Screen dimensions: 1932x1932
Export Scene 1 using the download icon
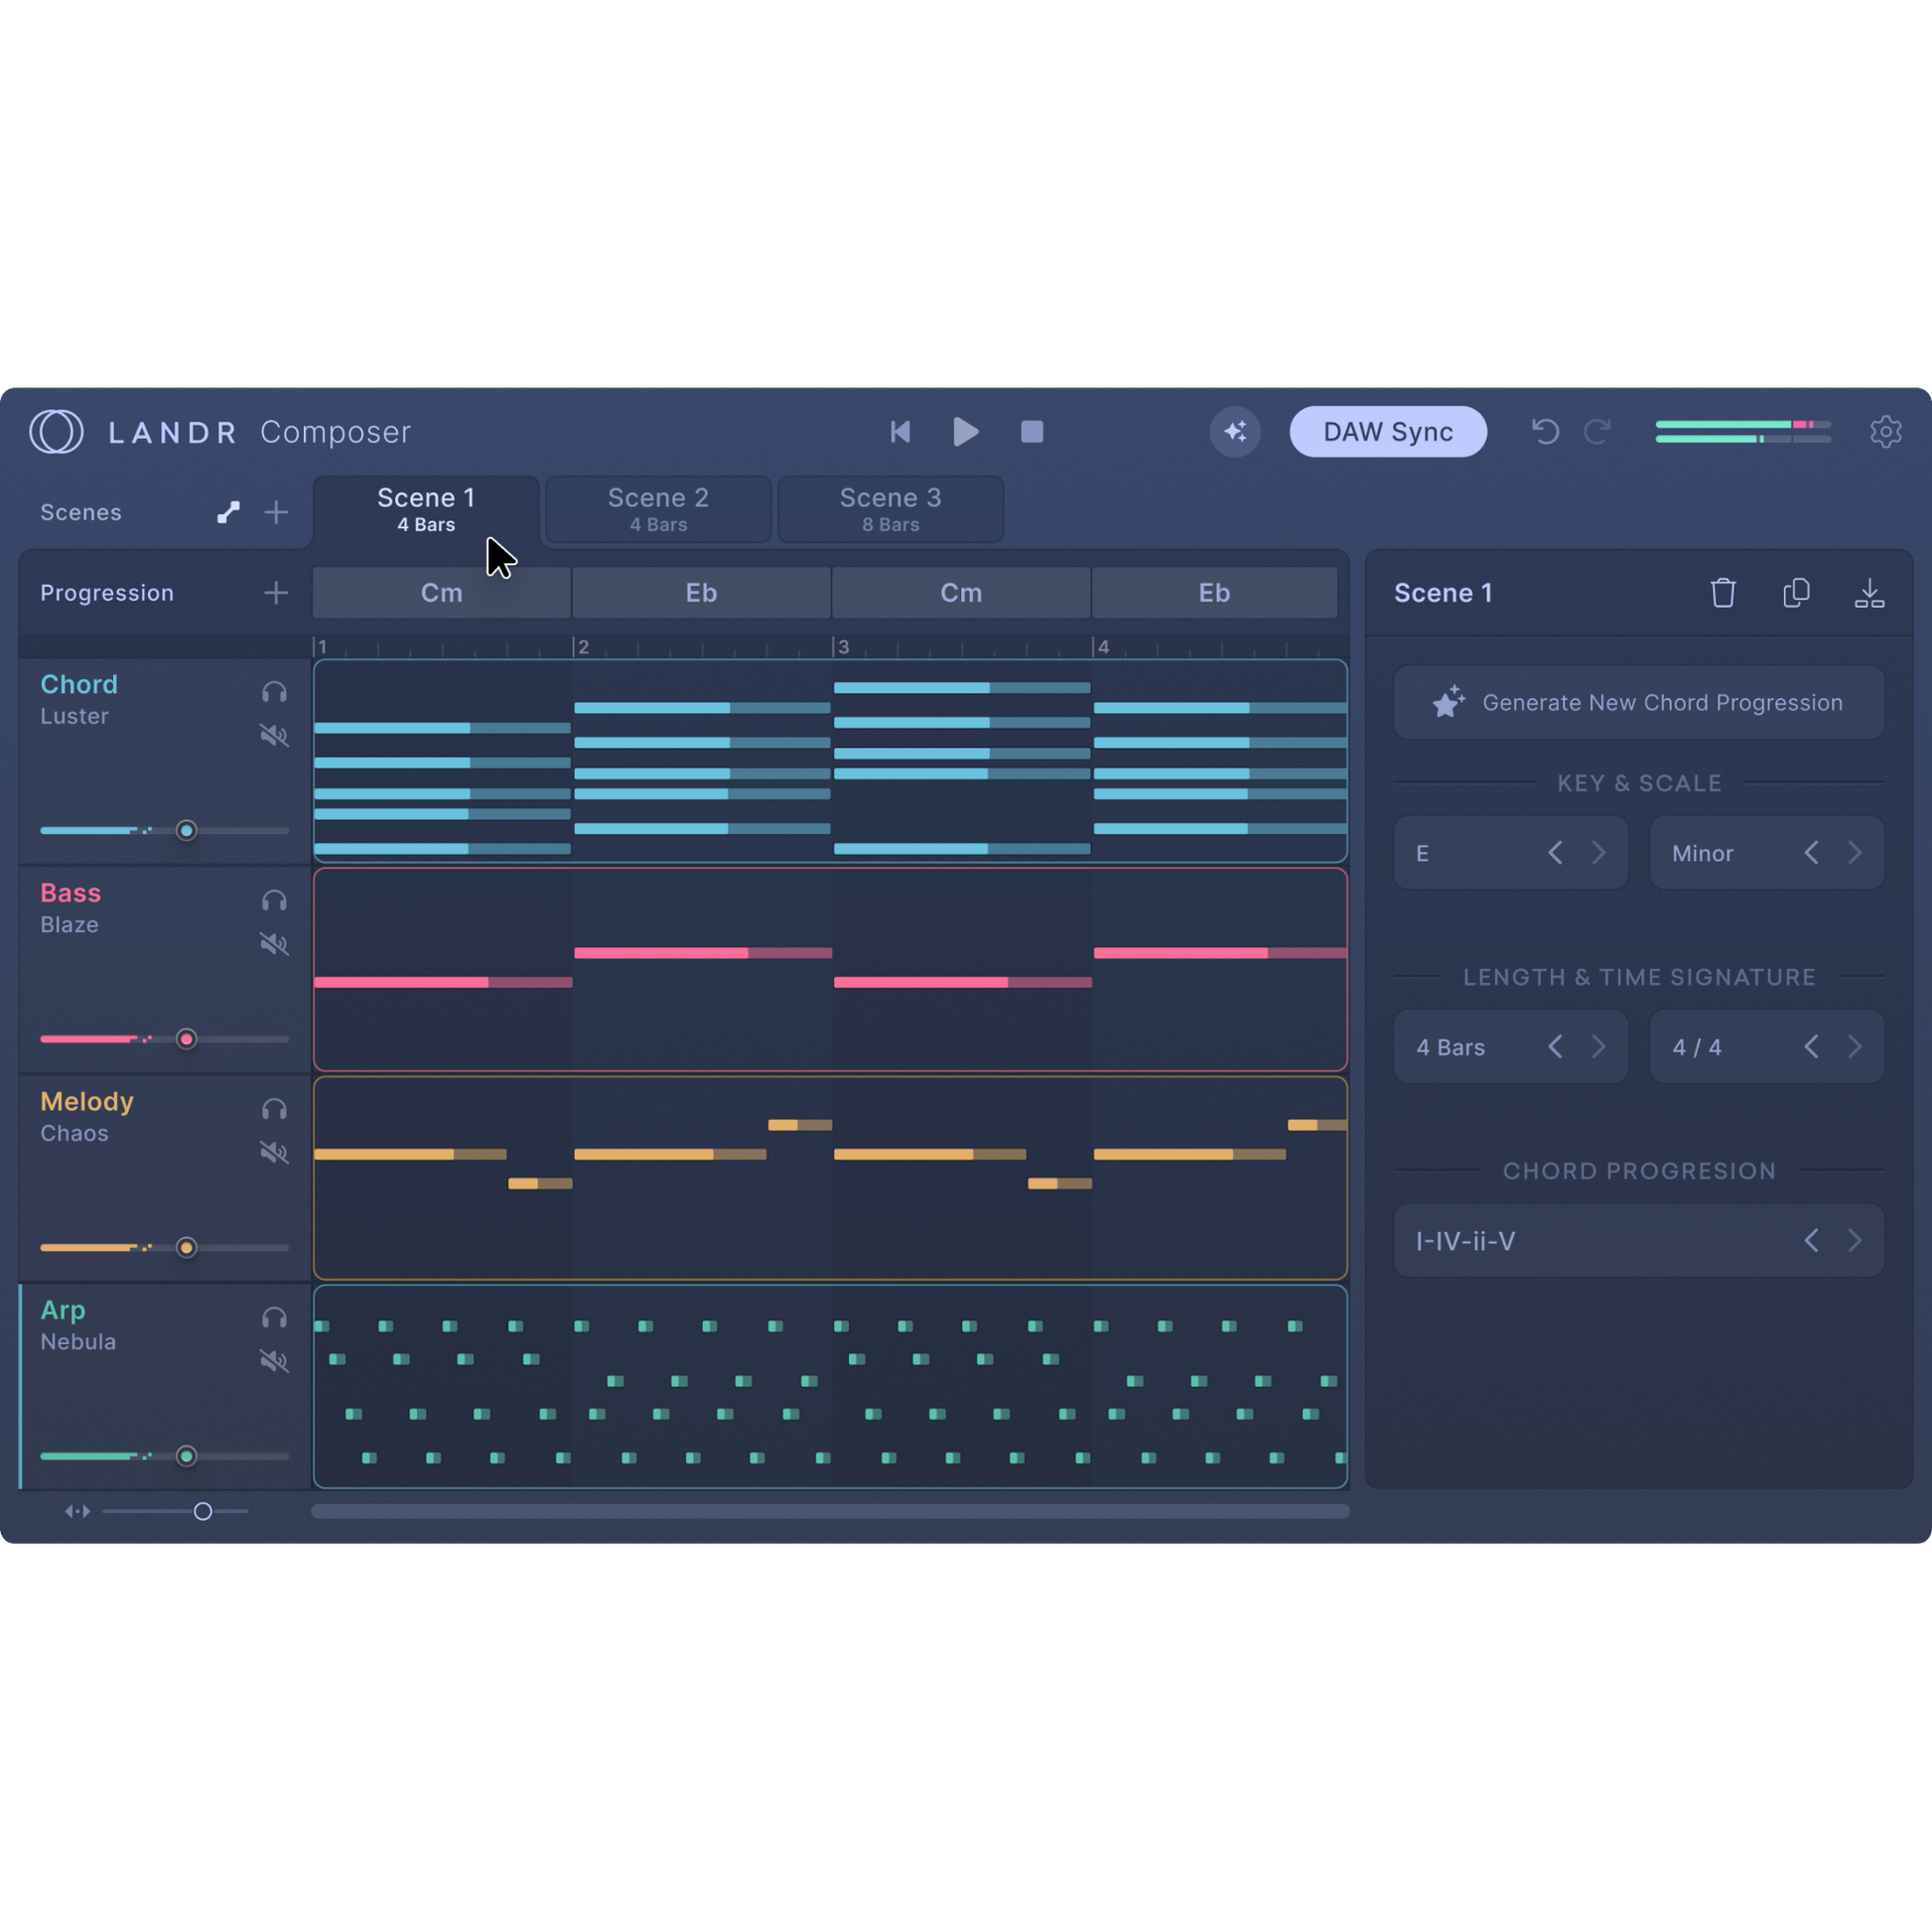coord(1869,592)
